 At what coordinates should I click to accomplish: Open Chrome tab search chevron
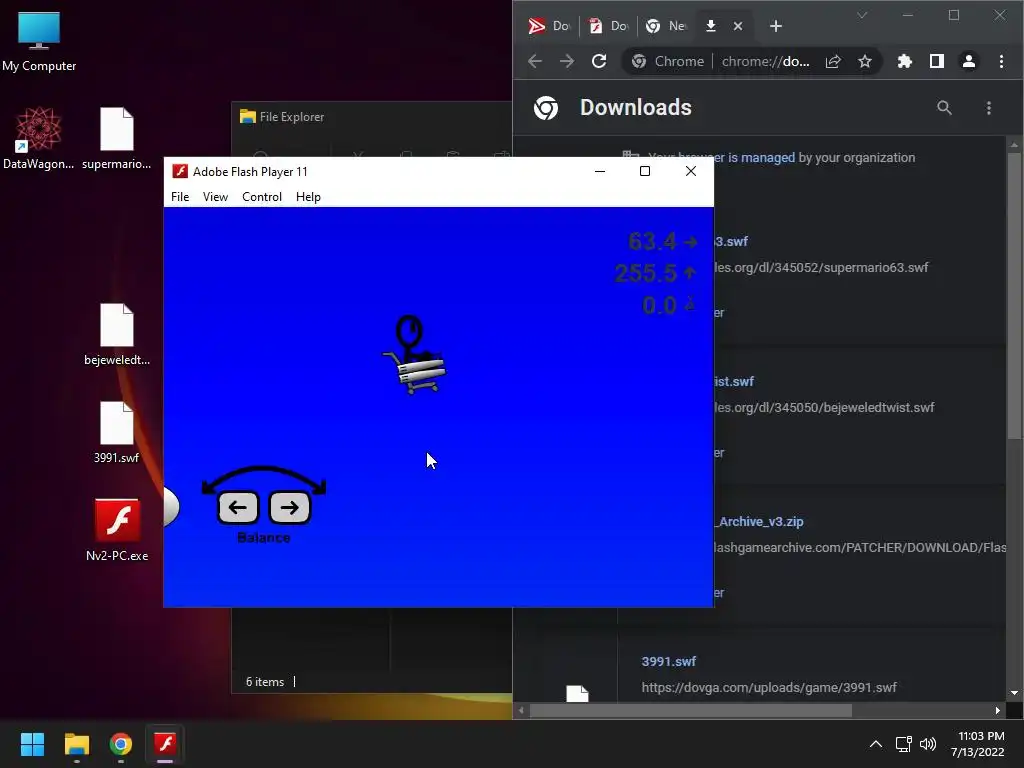(x=862, y=16)
